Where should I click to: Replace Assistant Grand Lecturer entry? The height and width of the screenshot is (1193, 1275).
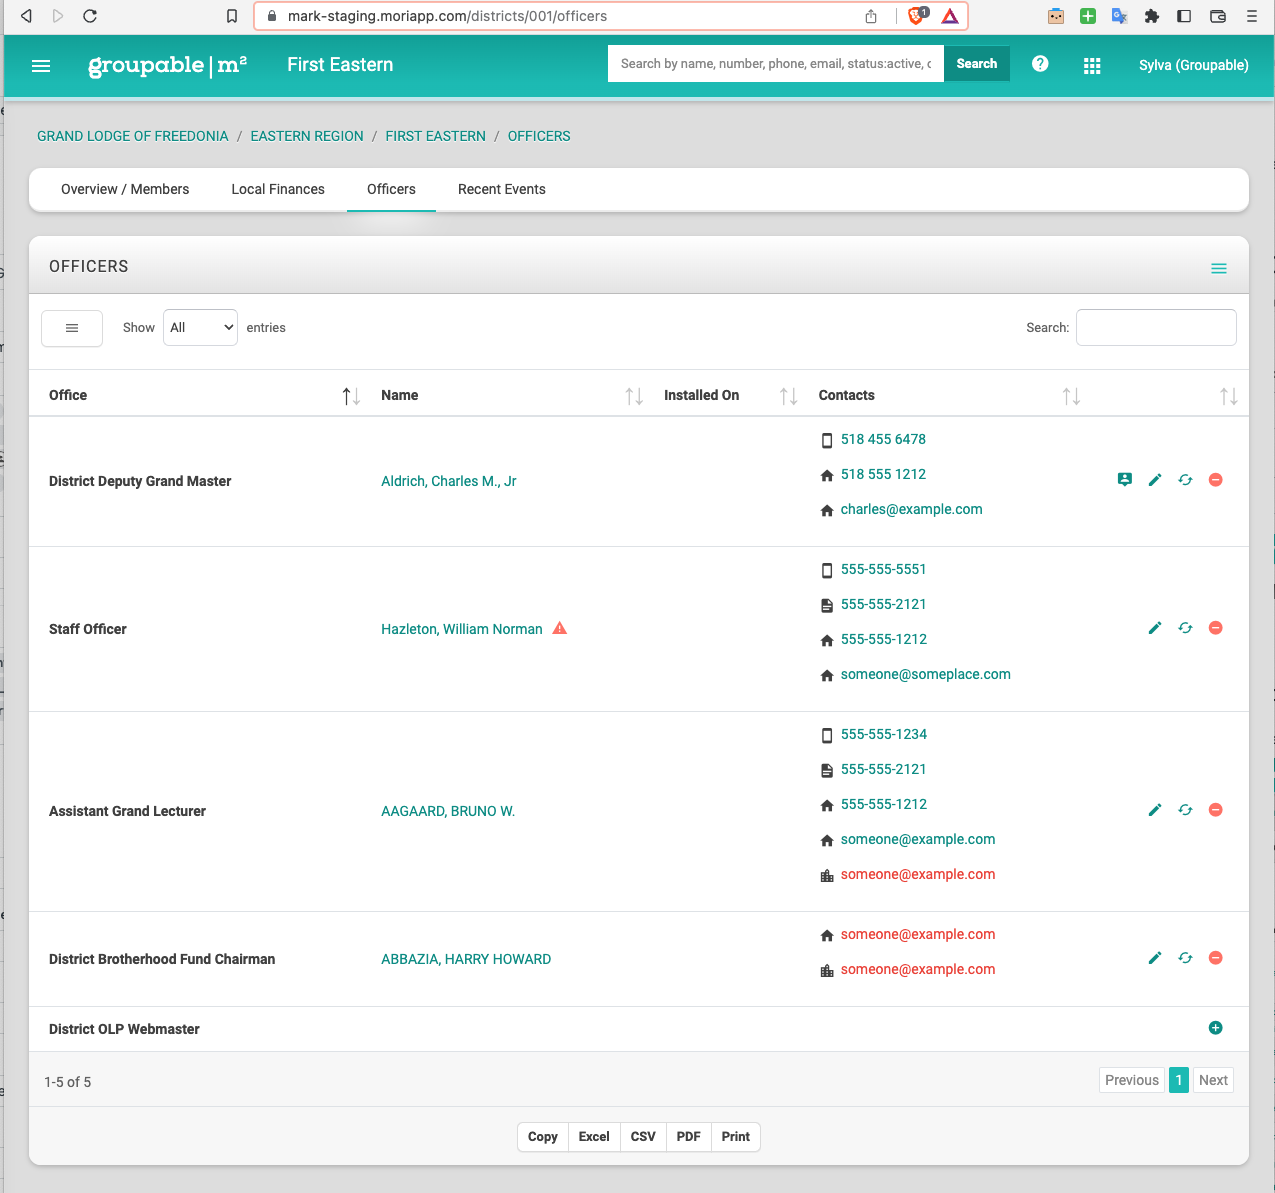(x=1185, y=810)
